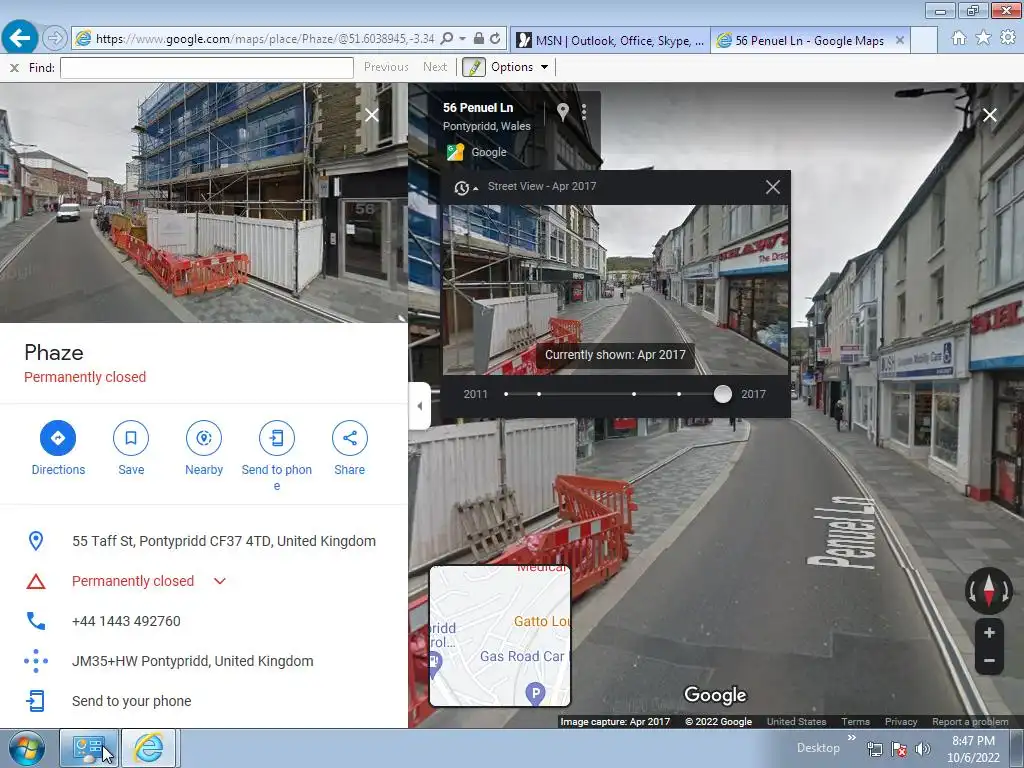Click the 2017 timeline slider handle
Image resolution: width=1024 pixels, height=768 pixels.
[x=722, y=394]
